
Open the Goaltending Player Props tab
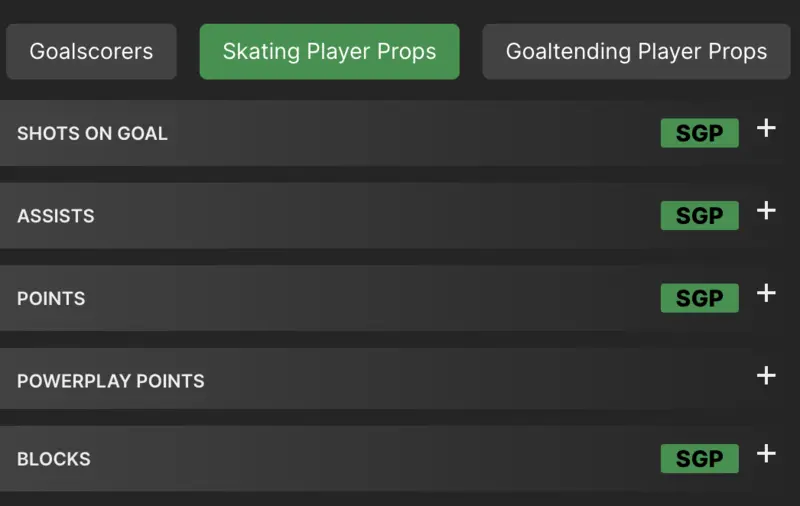tap(636, 52)
